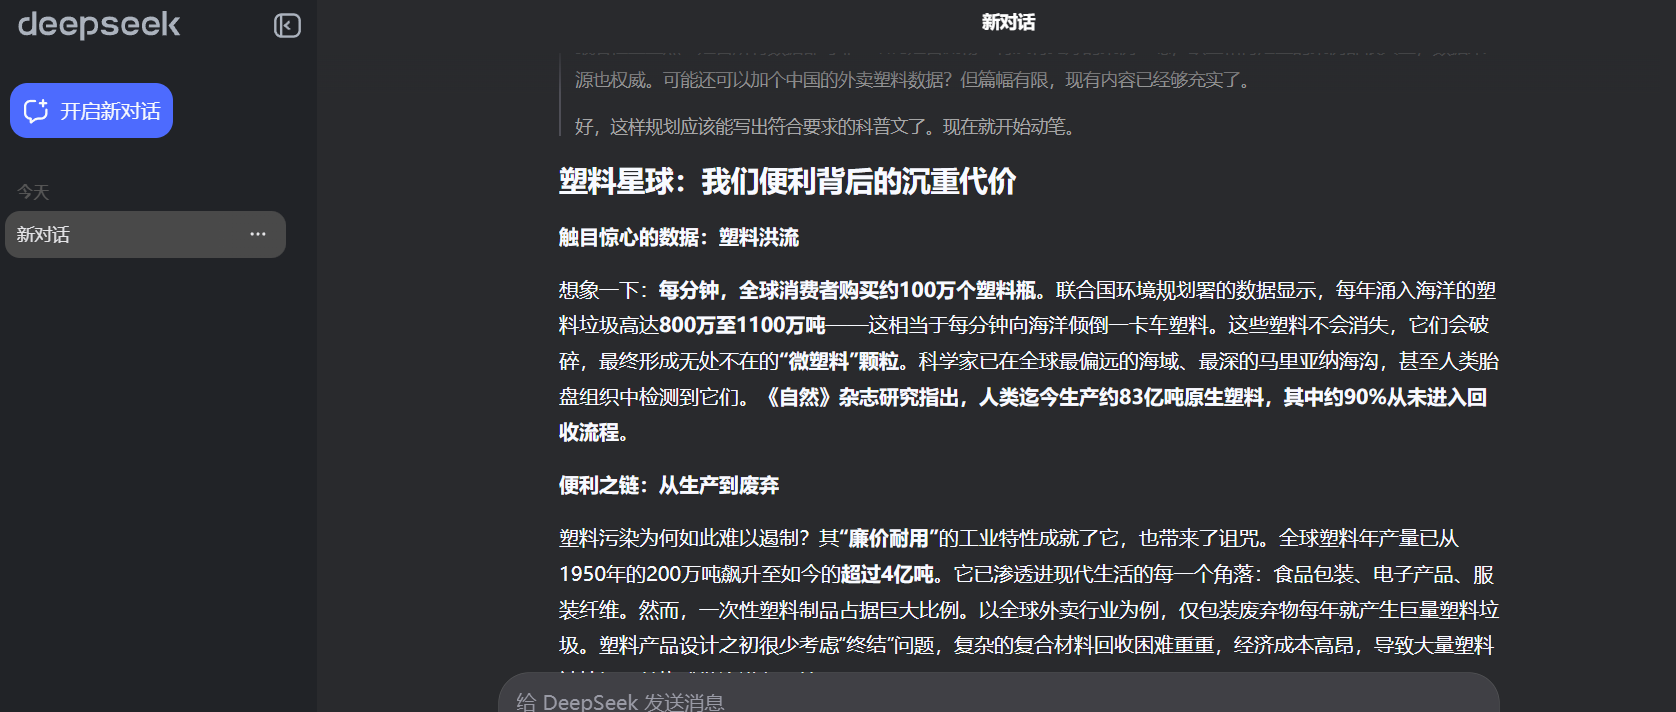Screen dimensions: 1676x712
Task: Click heading 塑料星球：我们便利背后的沉重代价
Action: click(x=787, y=182)
